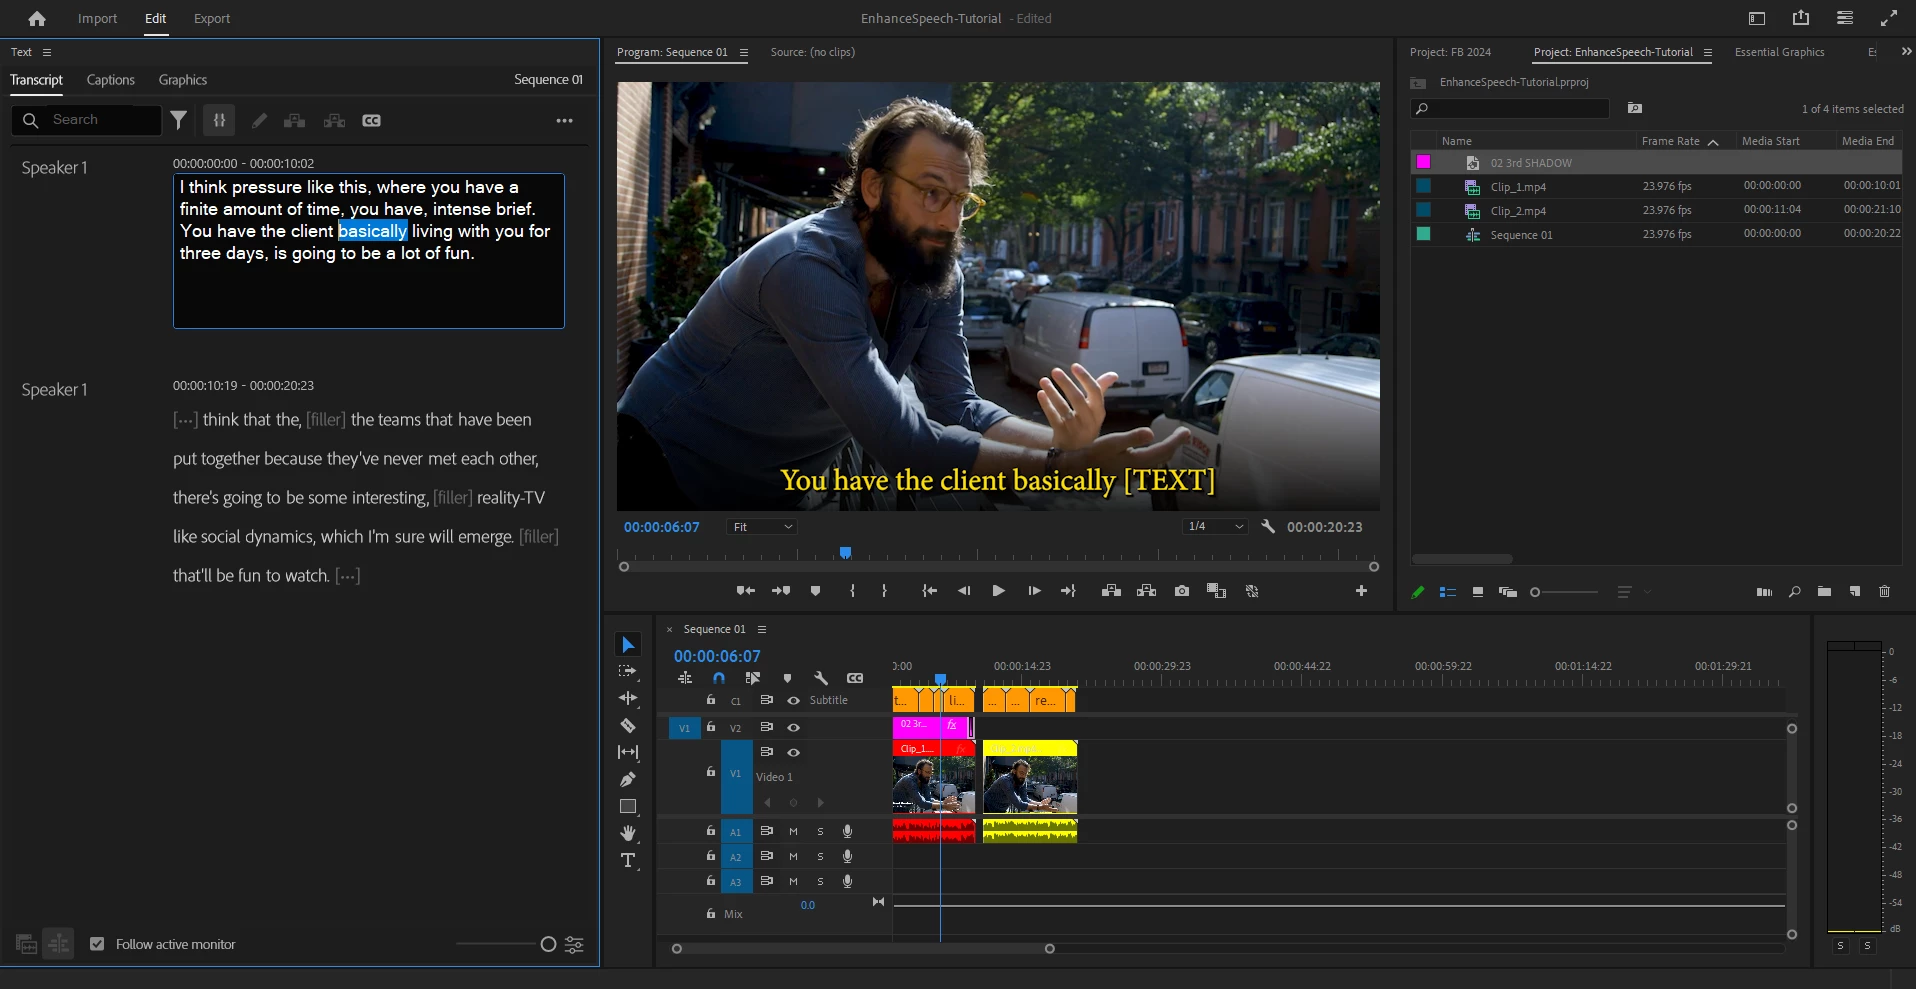Mute audio track A1
This screenshot has width=1916, height=989.
(x=793, y=831)
